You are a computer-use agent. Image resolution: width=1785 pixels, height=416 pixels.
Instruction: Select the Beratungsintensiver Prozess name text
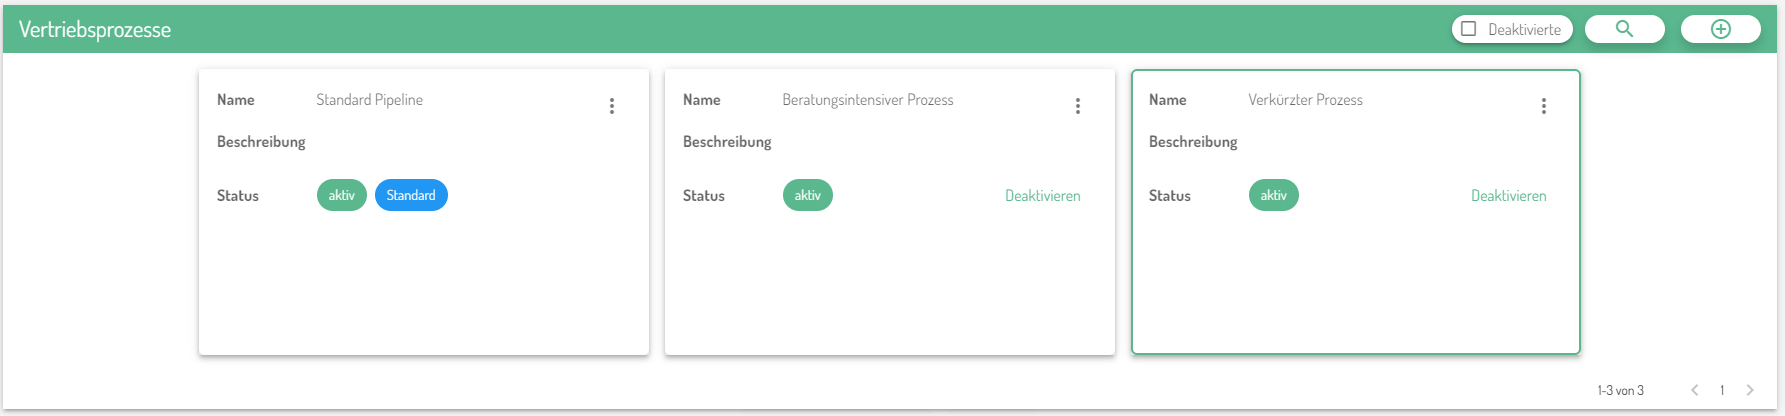(867, 100)
